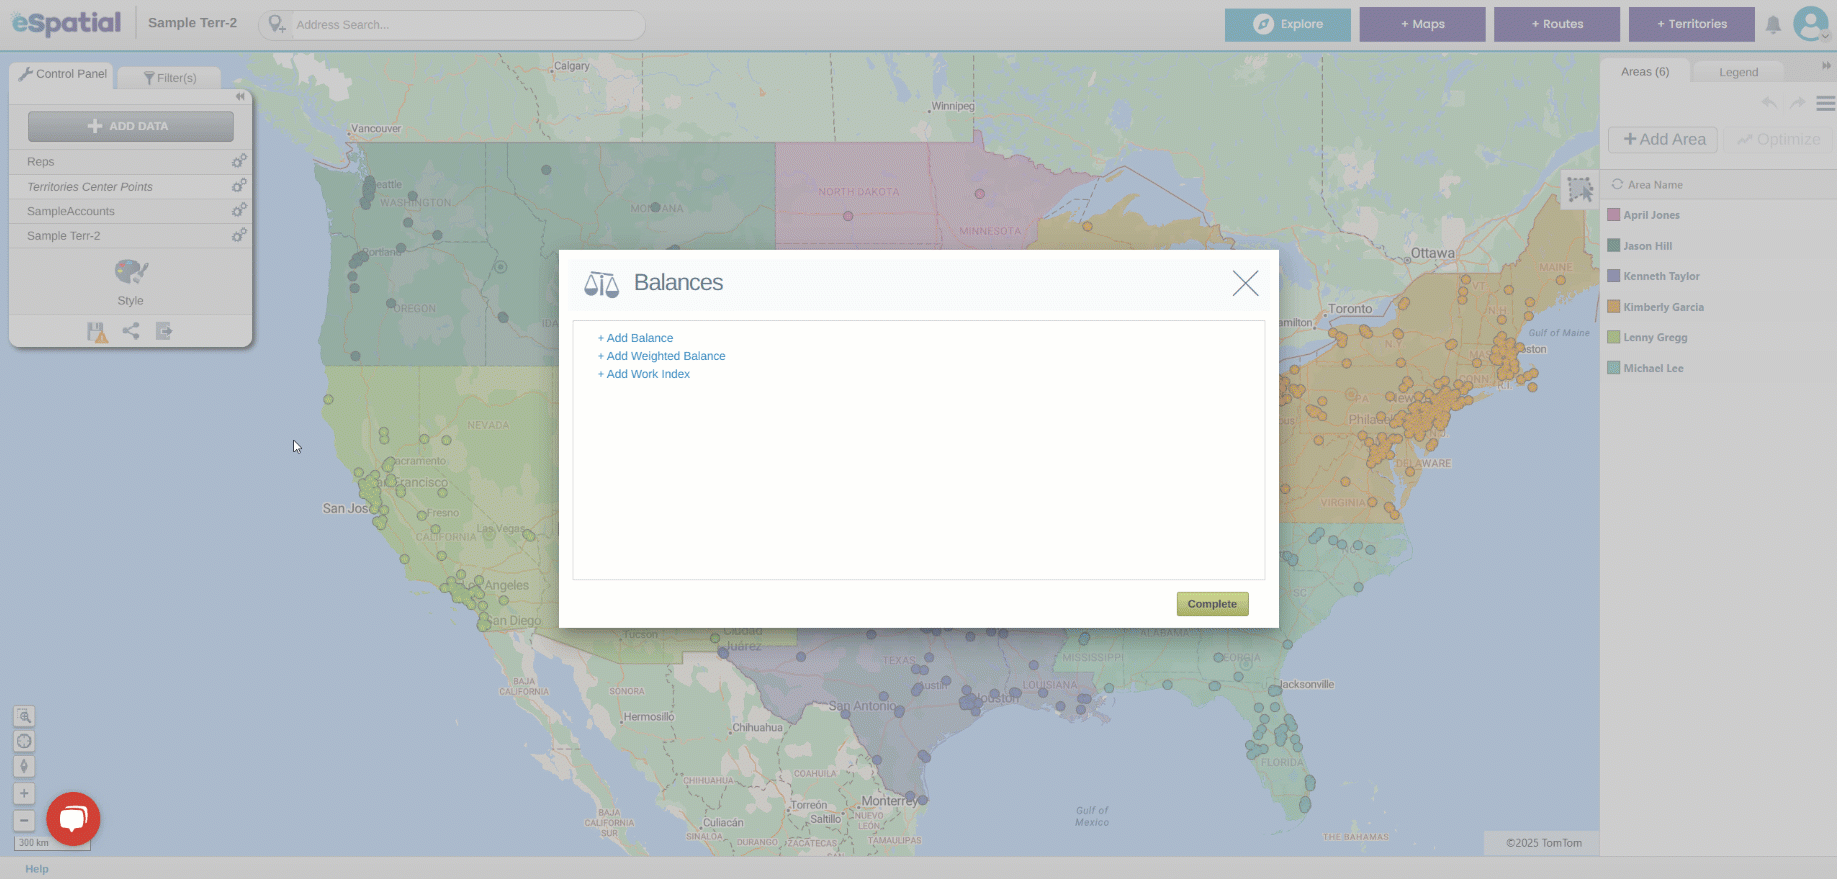Select the Jason Hill area name
This screenshot has height=879, width=1837.
tap(1647, 246)
